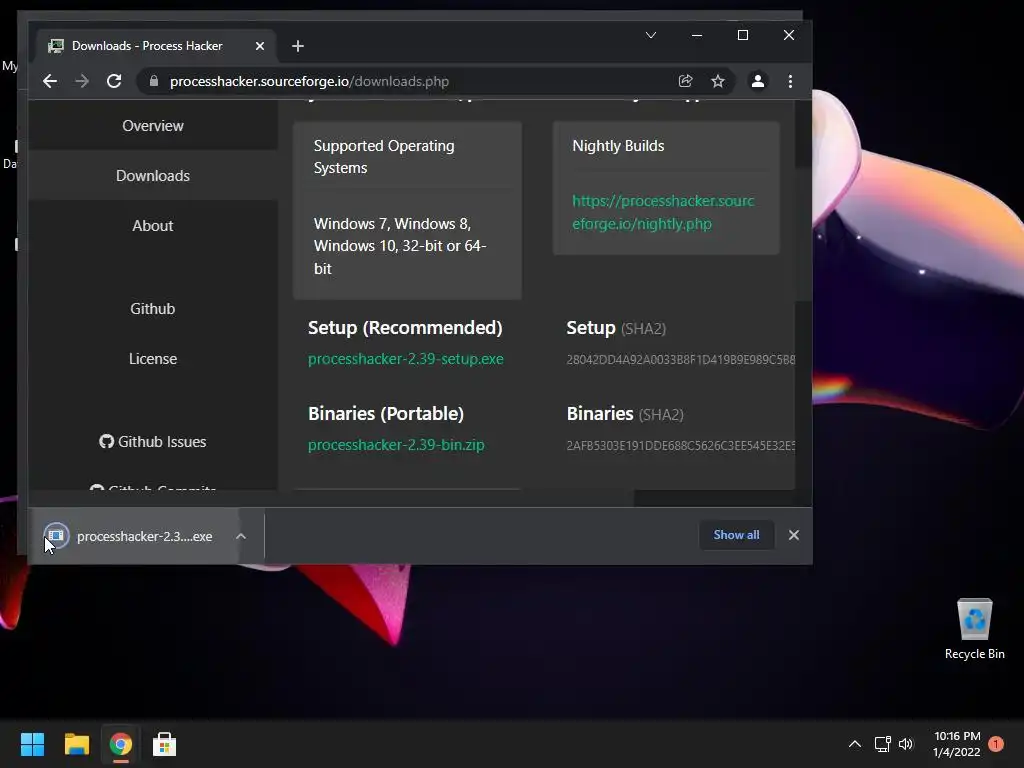Click the Binaries (Portable) heading
Image resolution: width=1024 pixels, height=768 pixels.
click(x=386, y=413)
